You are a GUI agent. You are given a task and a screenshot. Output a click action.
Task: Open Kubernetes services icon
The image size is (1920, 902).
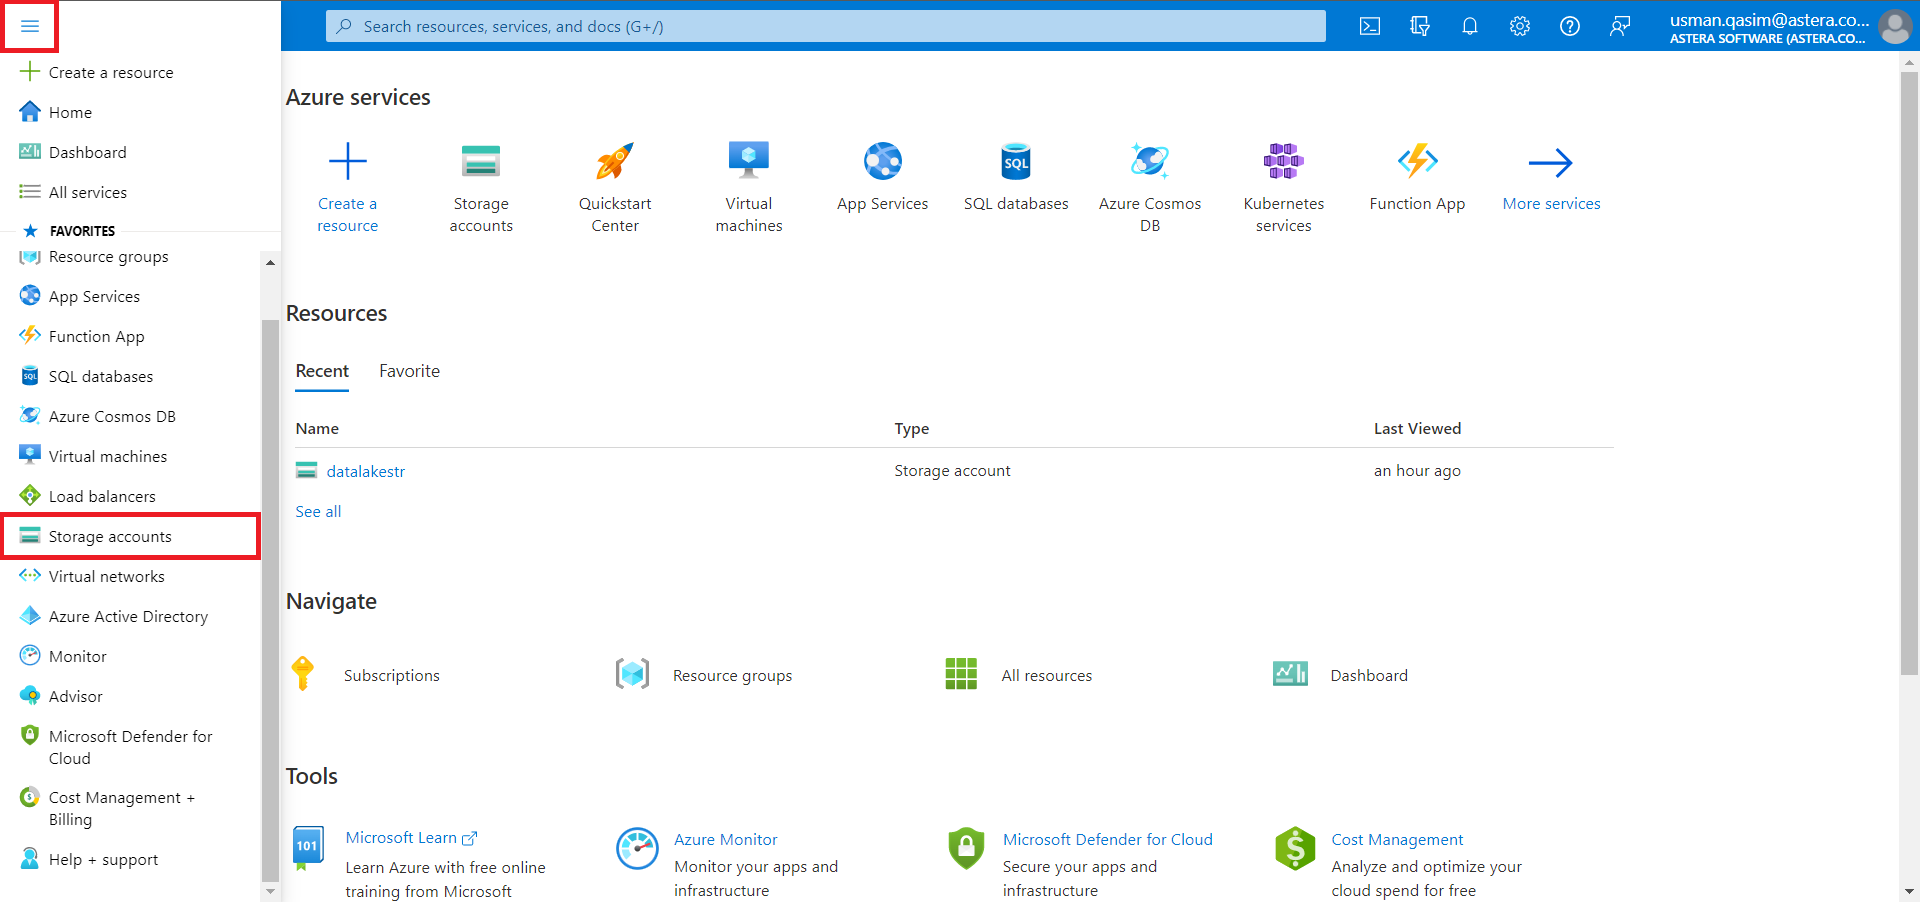(x=1283, y=161)
